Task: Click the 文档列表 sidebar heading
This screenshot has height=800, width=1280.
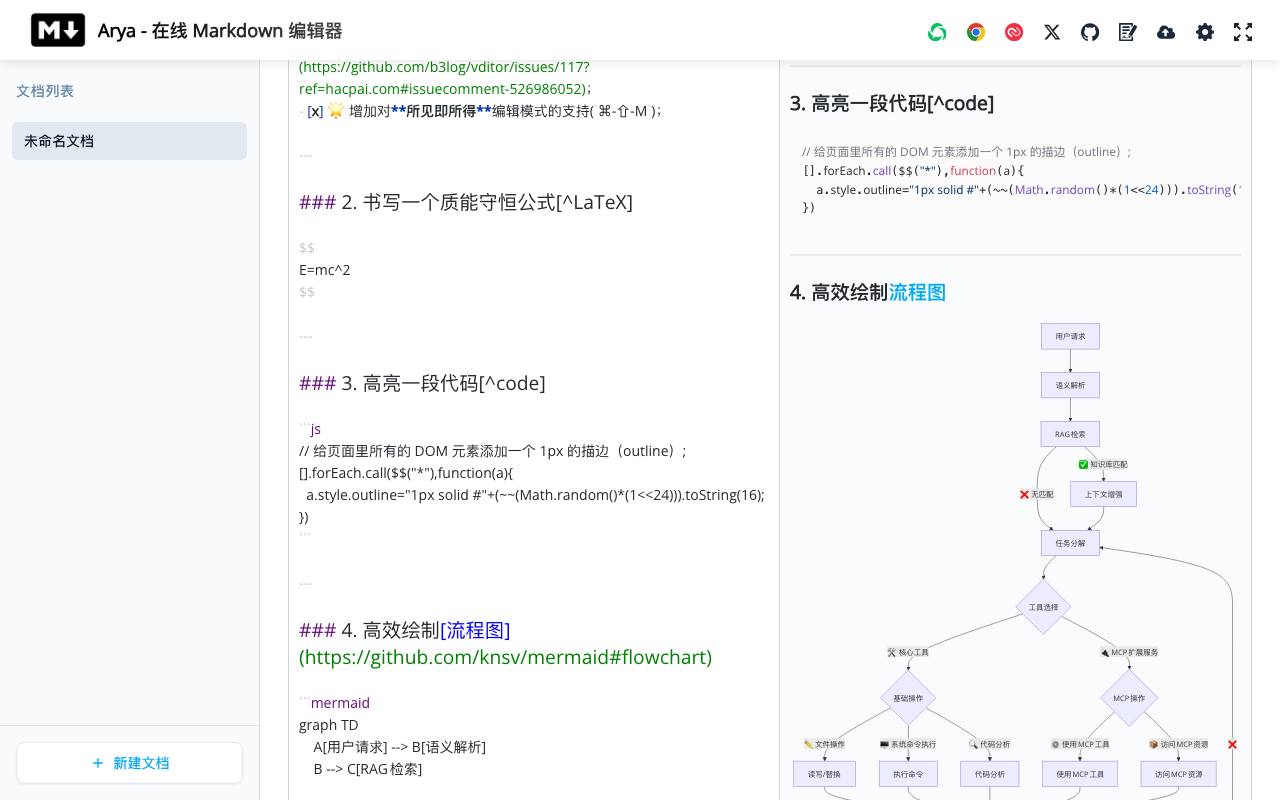Action: coord(45,91)
